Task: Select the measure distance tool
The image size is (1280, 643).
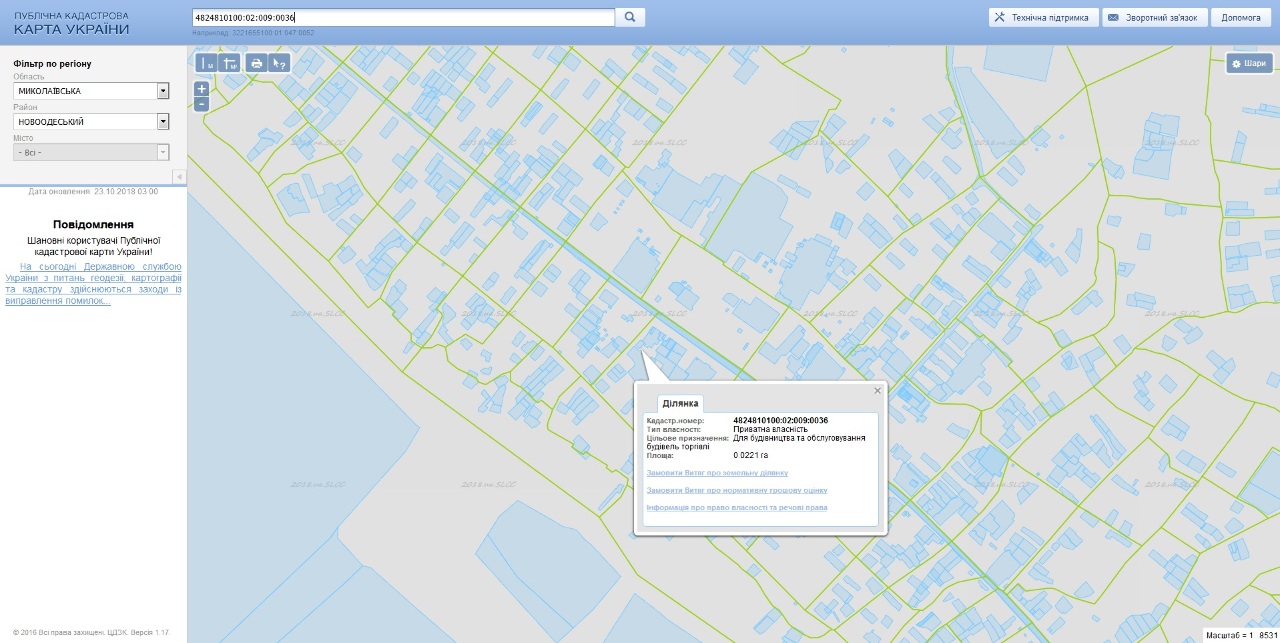Action: (x=207, y=63)
